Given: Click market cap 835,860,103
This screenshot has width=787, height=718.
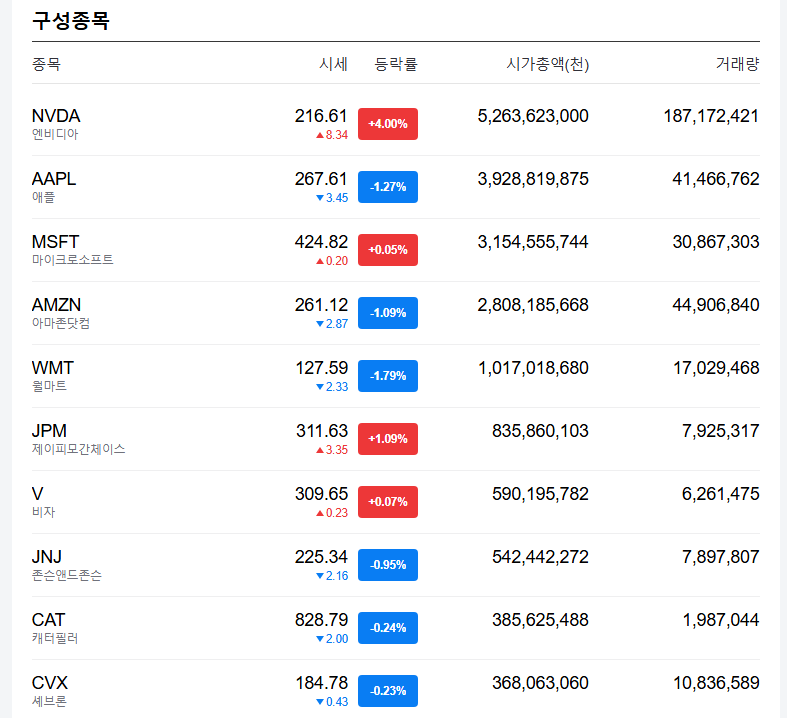Looking at the screenshot, I should [x=541, y=431].
